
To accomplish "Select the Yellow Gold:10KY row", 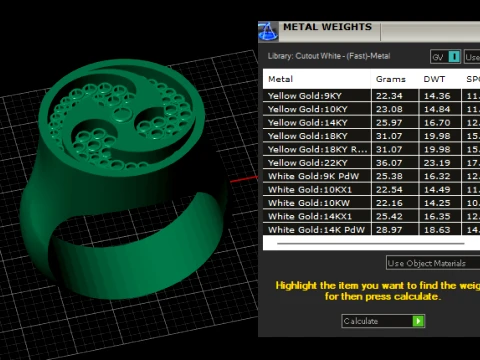I will (x=371, y=109).
